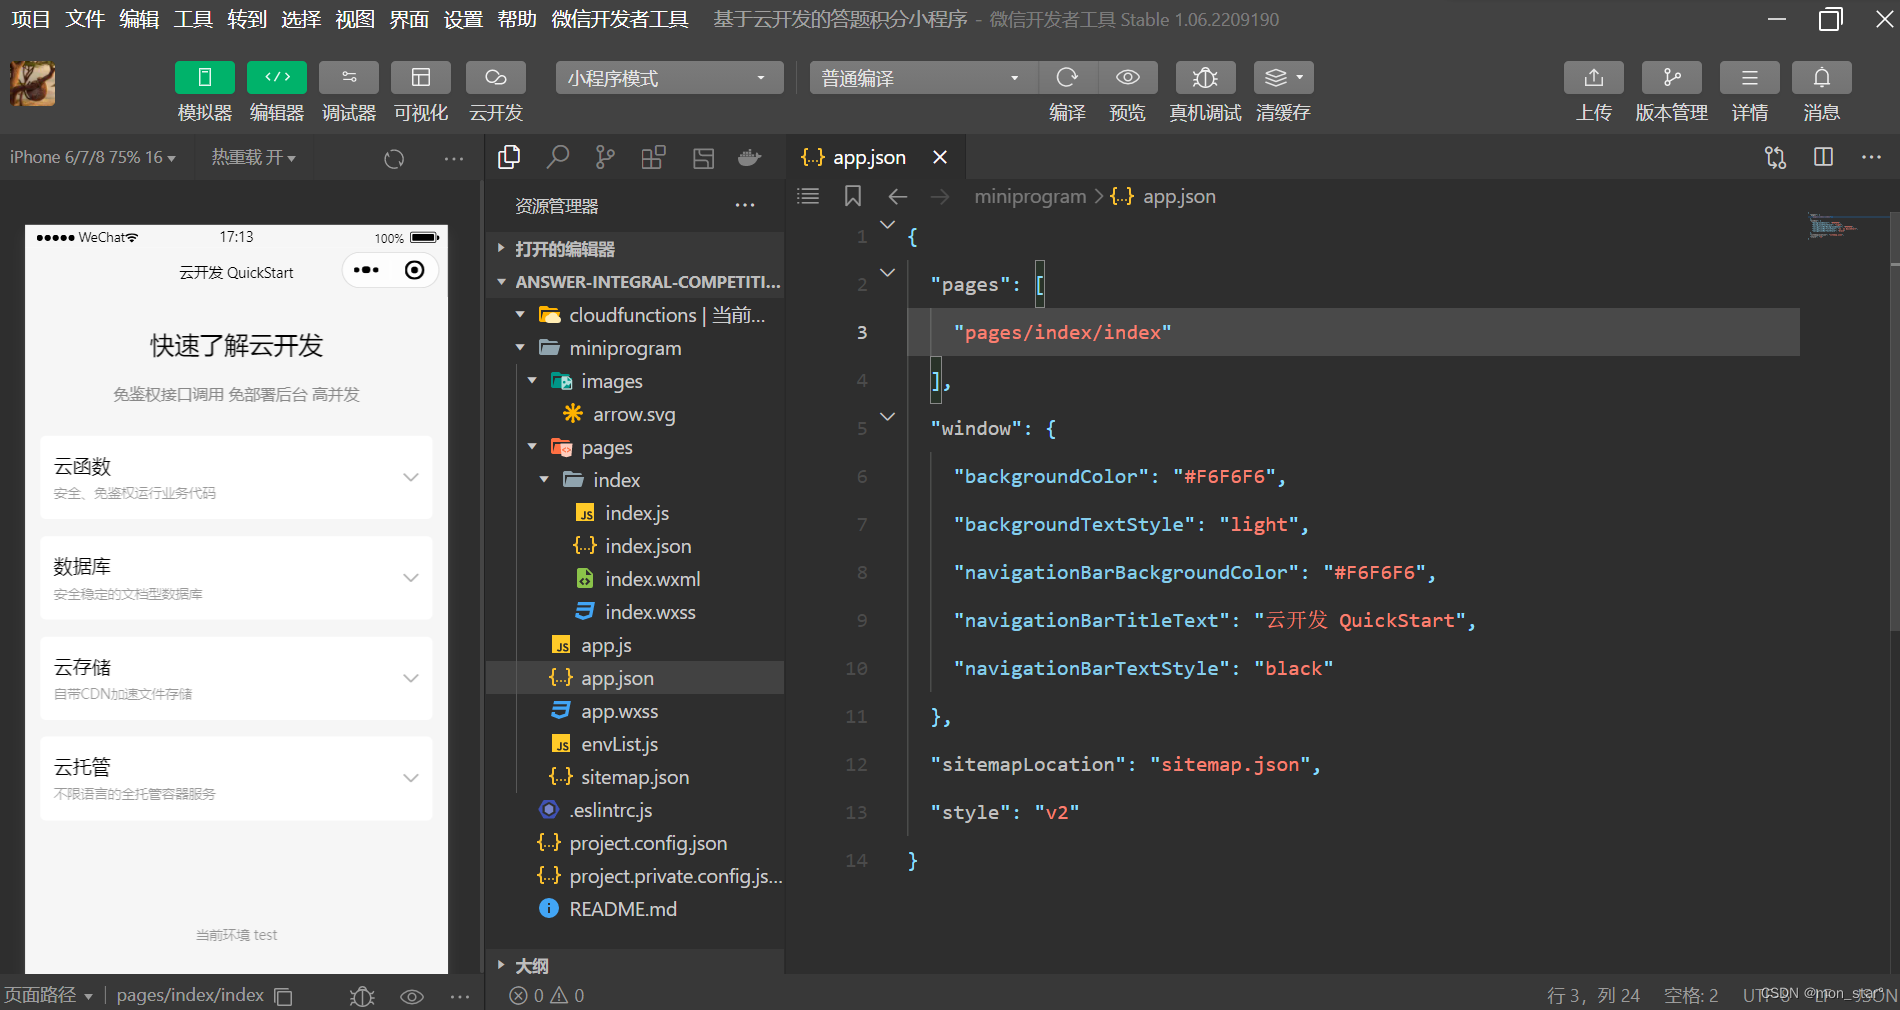Click line and column indicator 行3, 列24
1900x1010 pixels.
1593,996
